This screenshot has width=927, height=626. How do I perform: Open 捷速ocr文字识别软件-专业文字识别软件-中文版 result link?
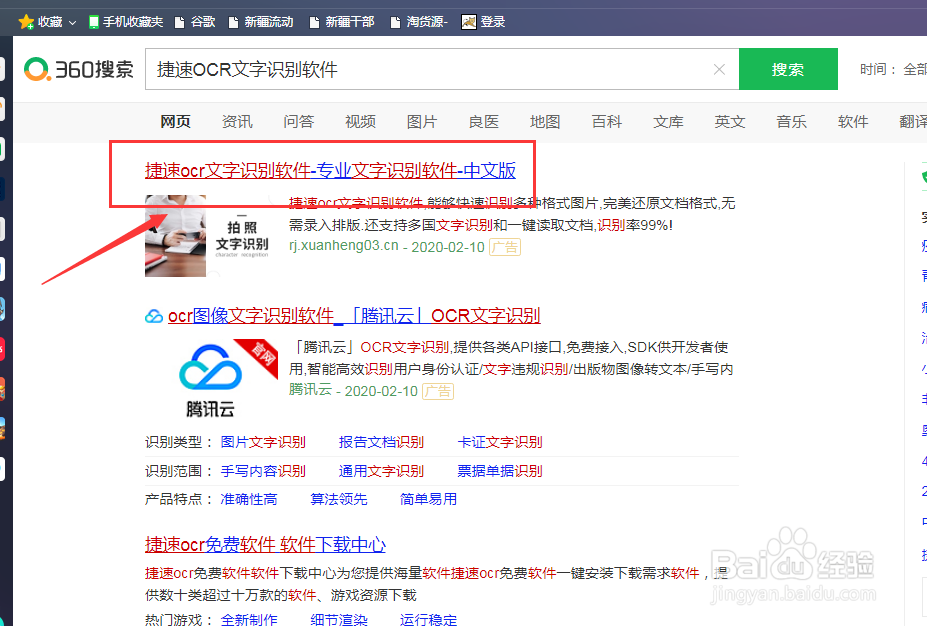point(330,170)
